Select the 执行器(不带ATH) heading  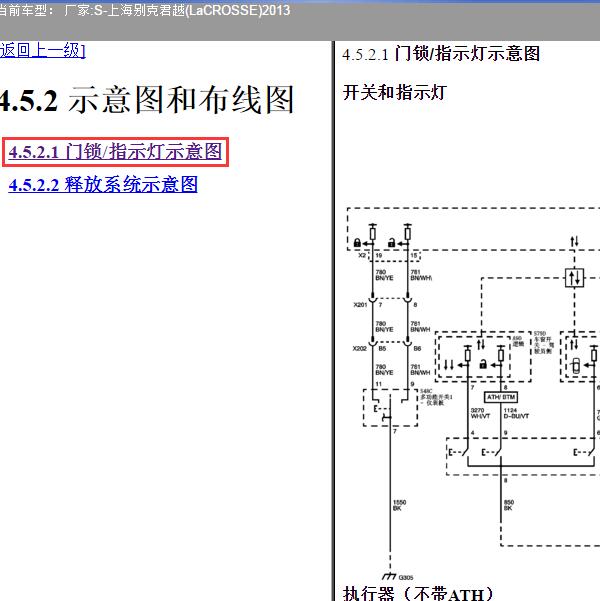click(x=418, y=593)
